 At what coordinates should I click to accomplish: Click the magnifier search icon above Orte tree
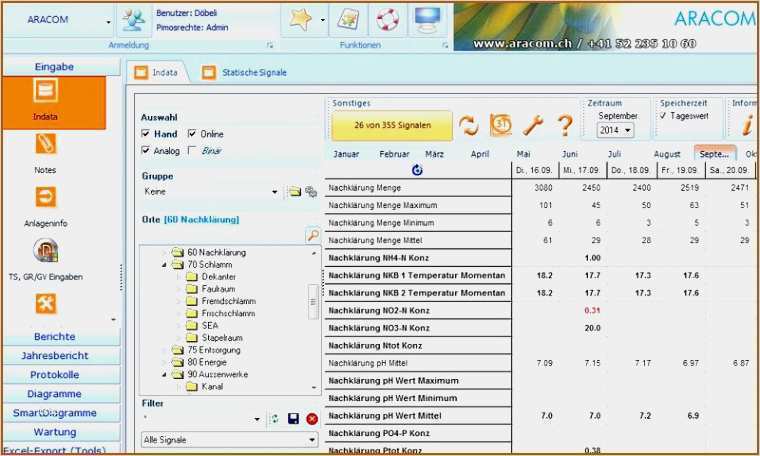pyautogui.click(x=312, y=236)
